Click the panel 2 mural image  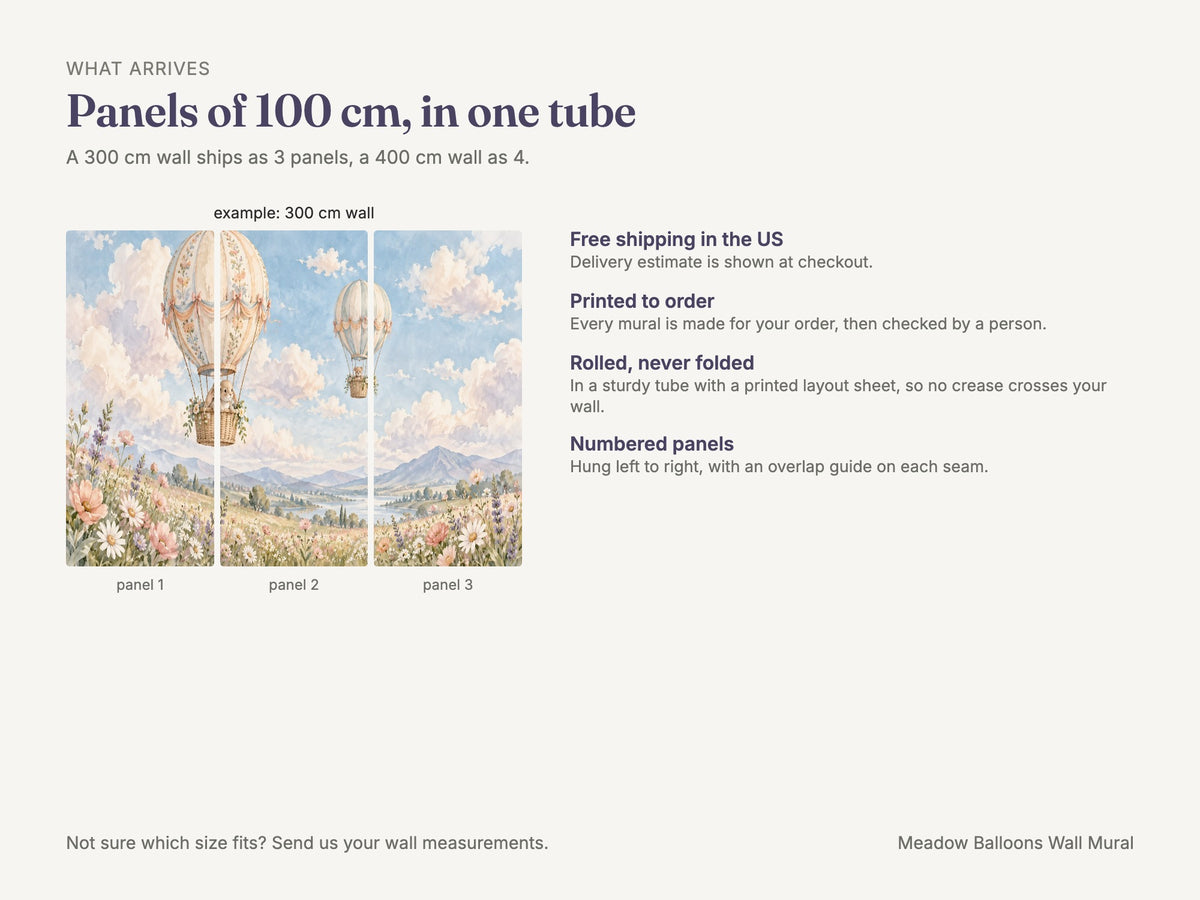point(294,399)
